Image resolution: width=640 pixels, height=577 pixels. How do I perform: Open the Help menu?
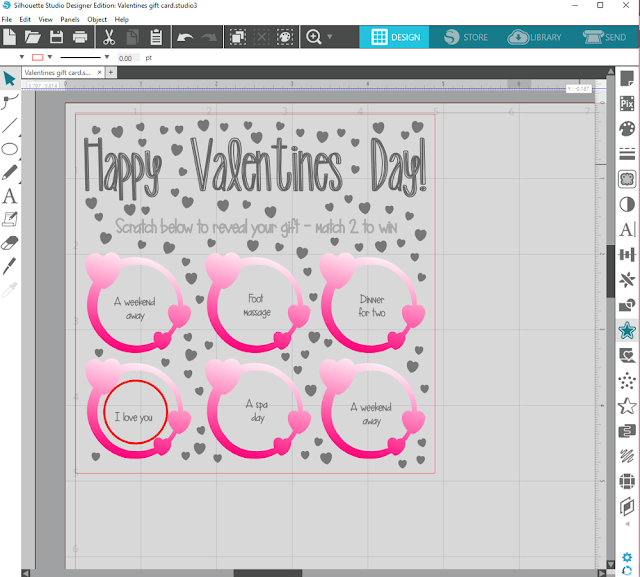point(121,19)
